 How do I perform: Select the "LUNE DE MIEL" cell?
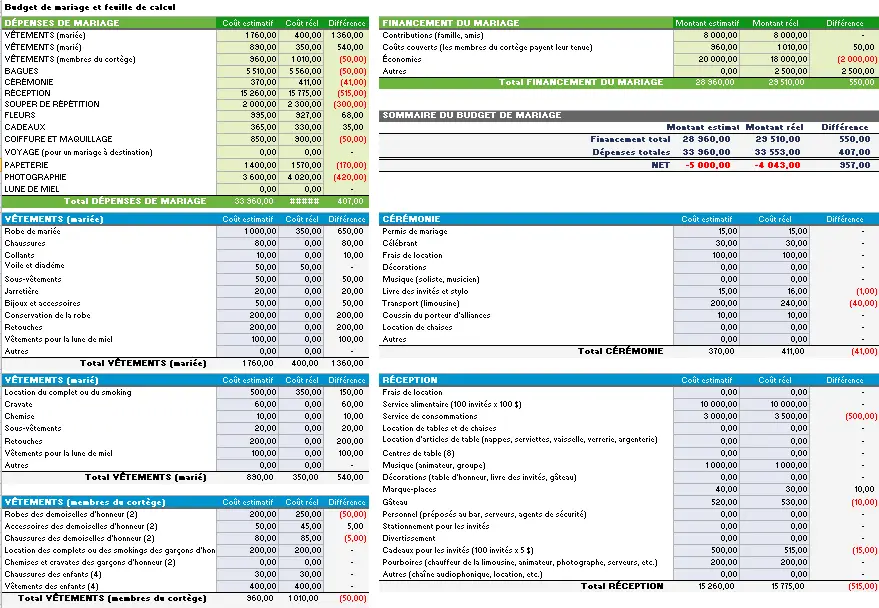coord(32,189)
